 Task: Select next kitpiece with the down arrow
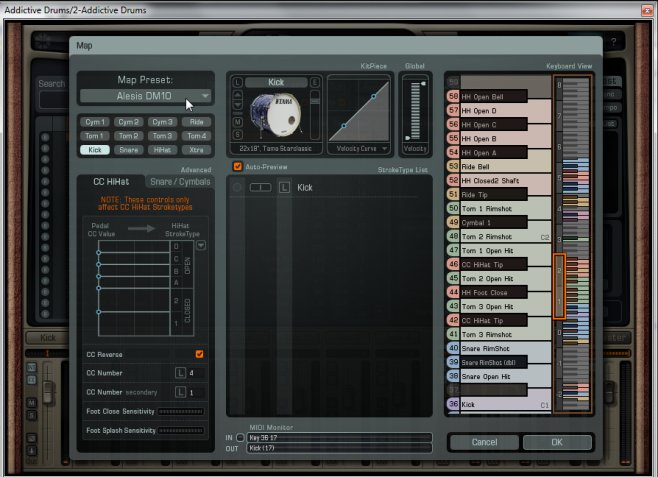pyautogui.click(x=237, y=105)
